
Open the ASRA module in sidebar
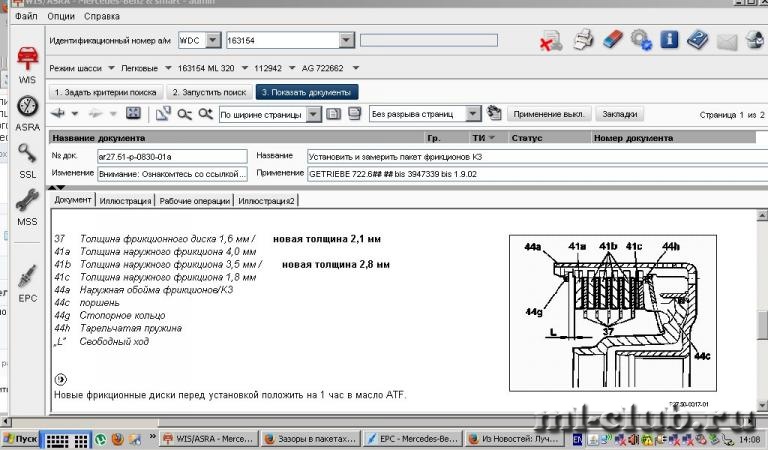(x=27, y=113)
